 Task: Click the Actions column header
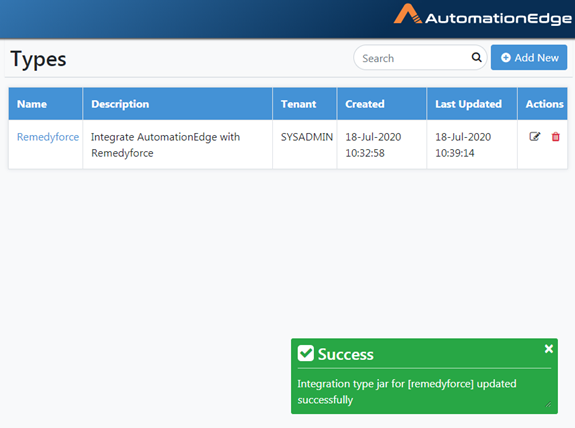(545, 104)
